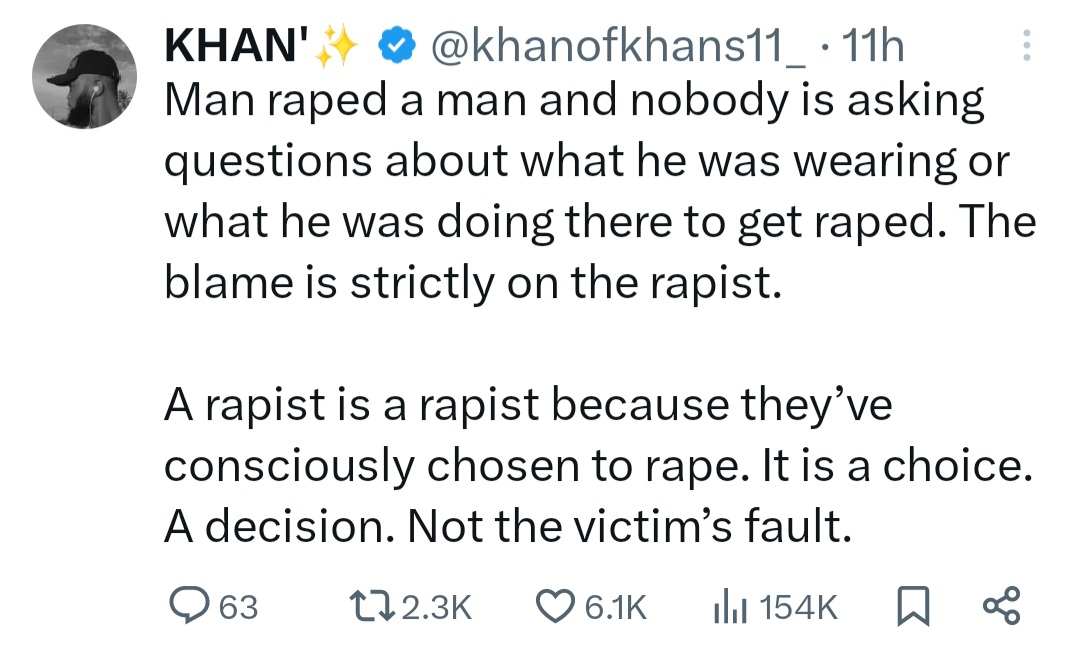The width and height of the screenshot is (1080, 652).
Task: Click the 11h timestamp
Action: tap(873, 47)
